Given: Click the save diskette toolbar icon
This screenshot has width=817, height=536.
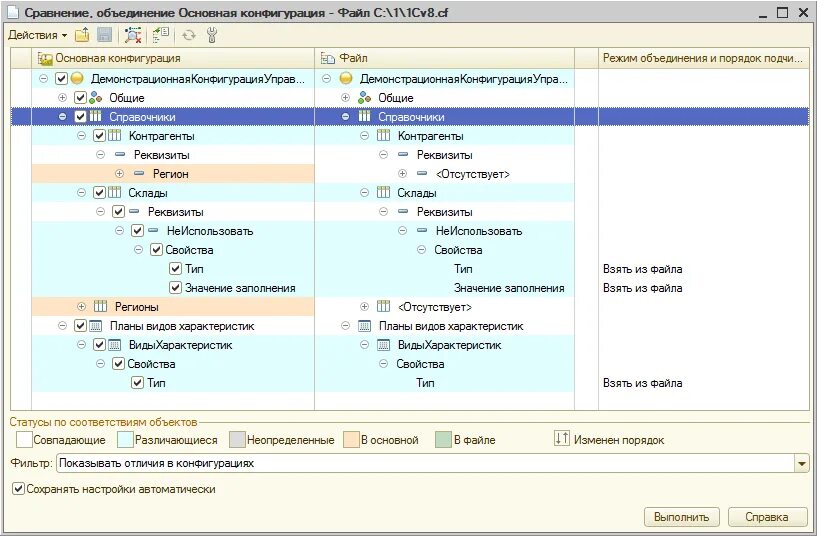Looking at the screenshot, I should coord(105,35).
